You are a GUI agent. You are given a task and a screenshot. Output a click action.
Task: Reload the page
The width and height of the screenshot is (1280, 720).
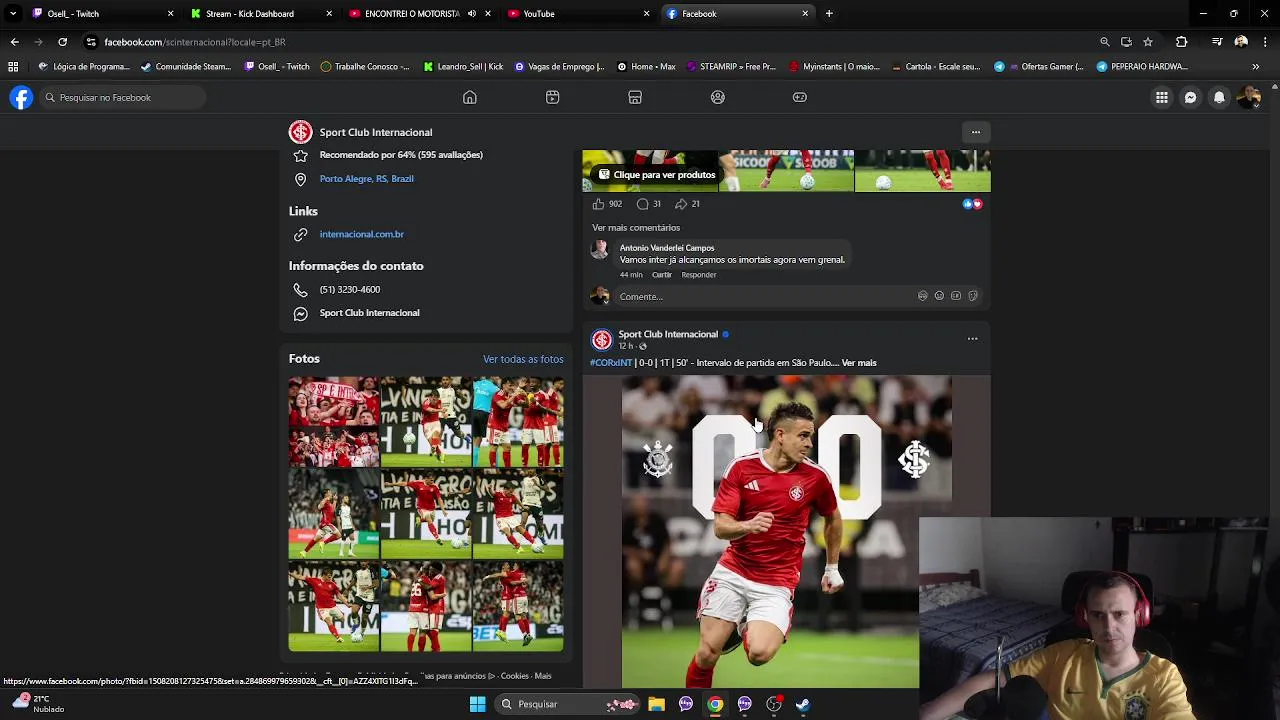pyautogui.click(x=62, y=42)
